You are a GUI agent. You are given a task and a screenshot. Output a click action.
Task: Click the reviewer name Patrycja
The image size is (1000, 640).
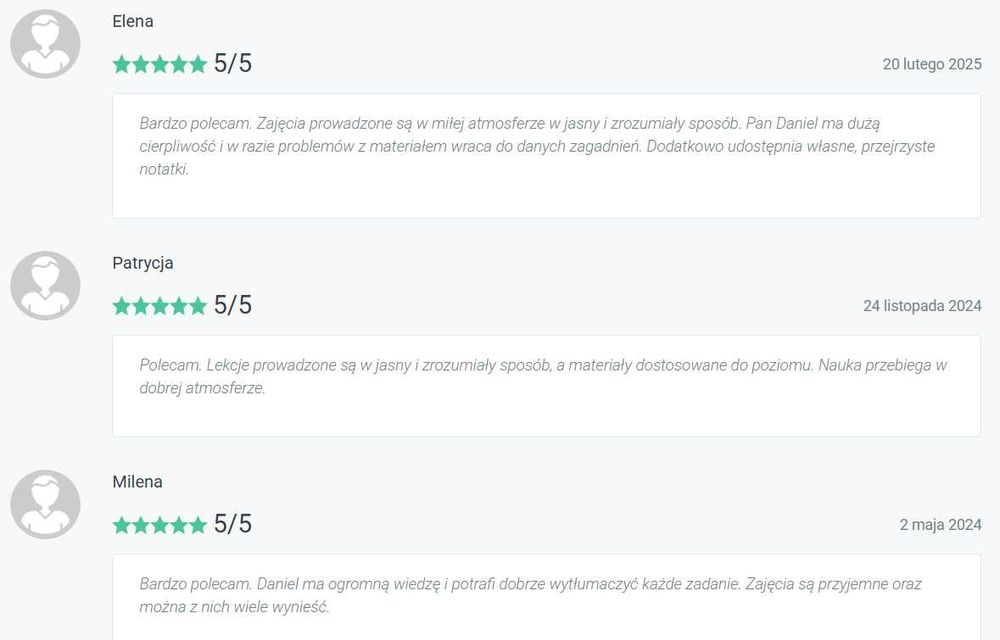click(143, 263)
